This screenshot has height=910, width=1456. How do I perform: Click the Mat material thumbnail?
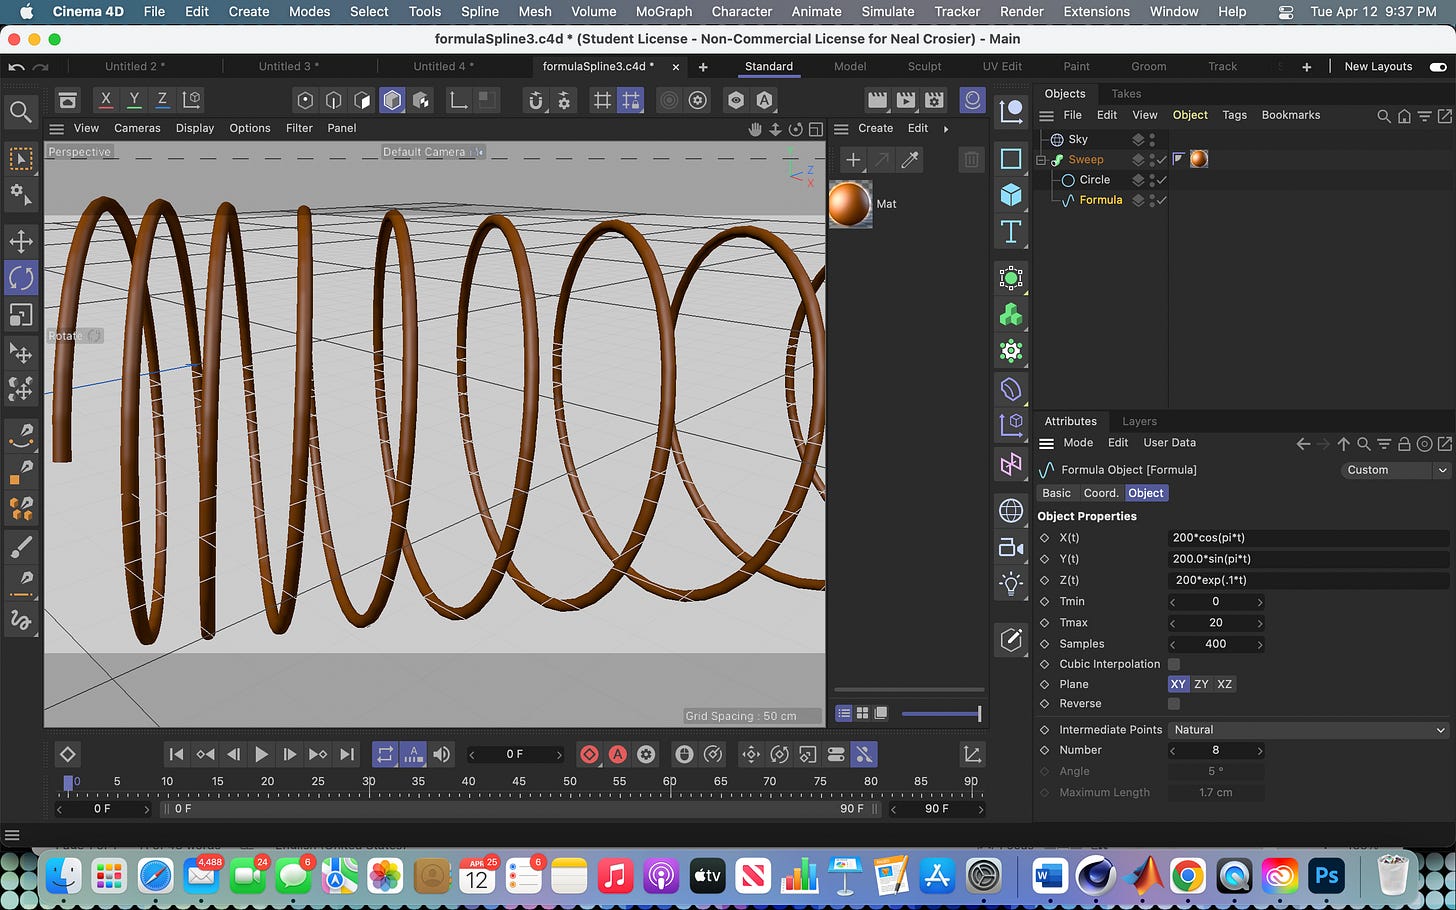click(850, 203)
